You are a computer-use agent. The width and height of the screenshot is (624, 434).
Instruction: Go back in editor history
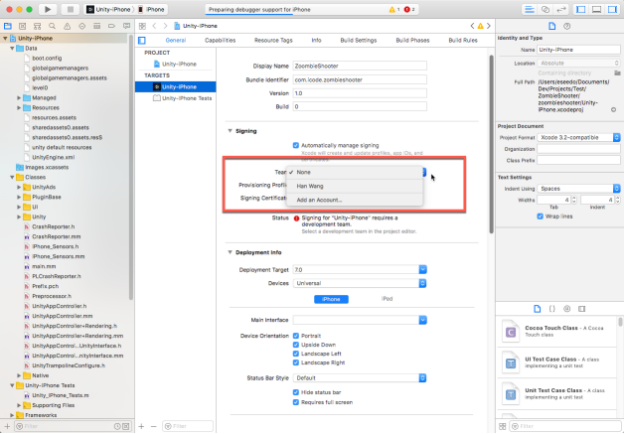click(x=154, y=26)
